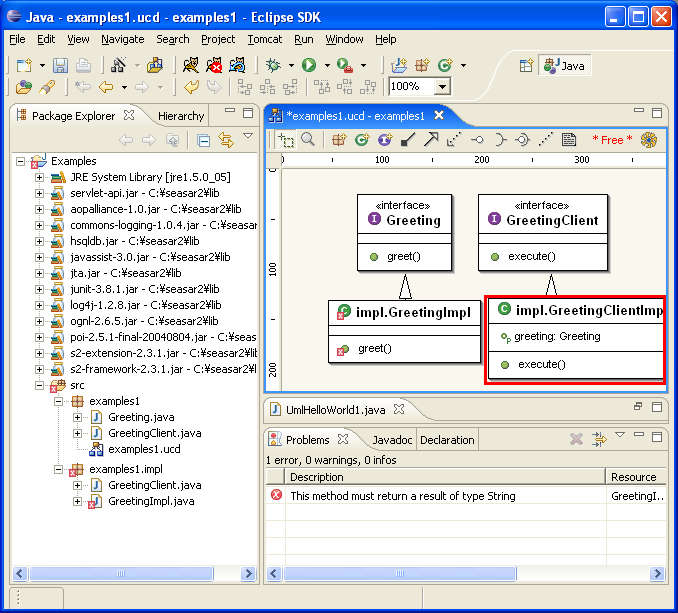Toggle Link with Editor in Package Explorer
The height and width of the screenshot is (613, 678).
tap(225, 140)
